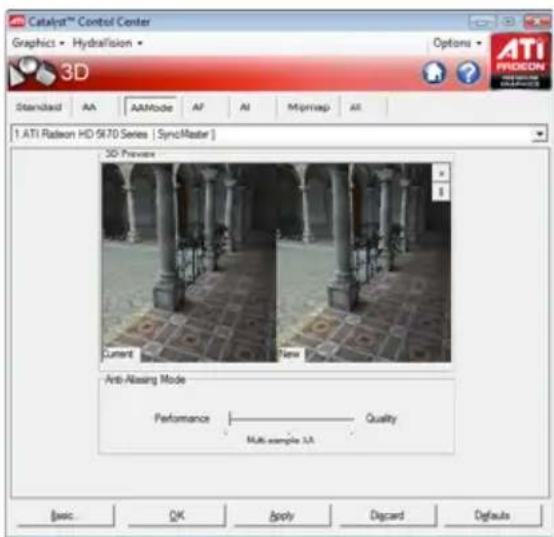The image size is (554, 537).
Task: Click the New 3D preview image
Action: click(364, 262)
